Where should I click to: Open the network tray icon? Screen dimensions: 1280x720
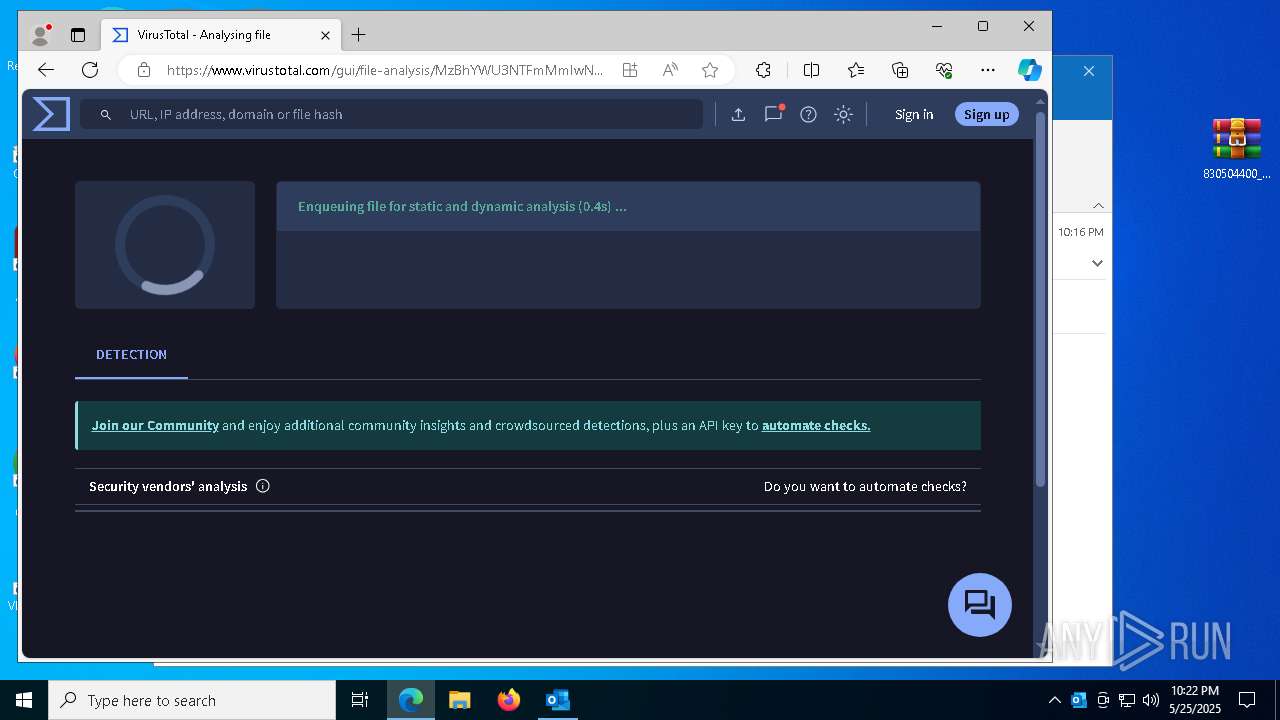click(1127, 700)
